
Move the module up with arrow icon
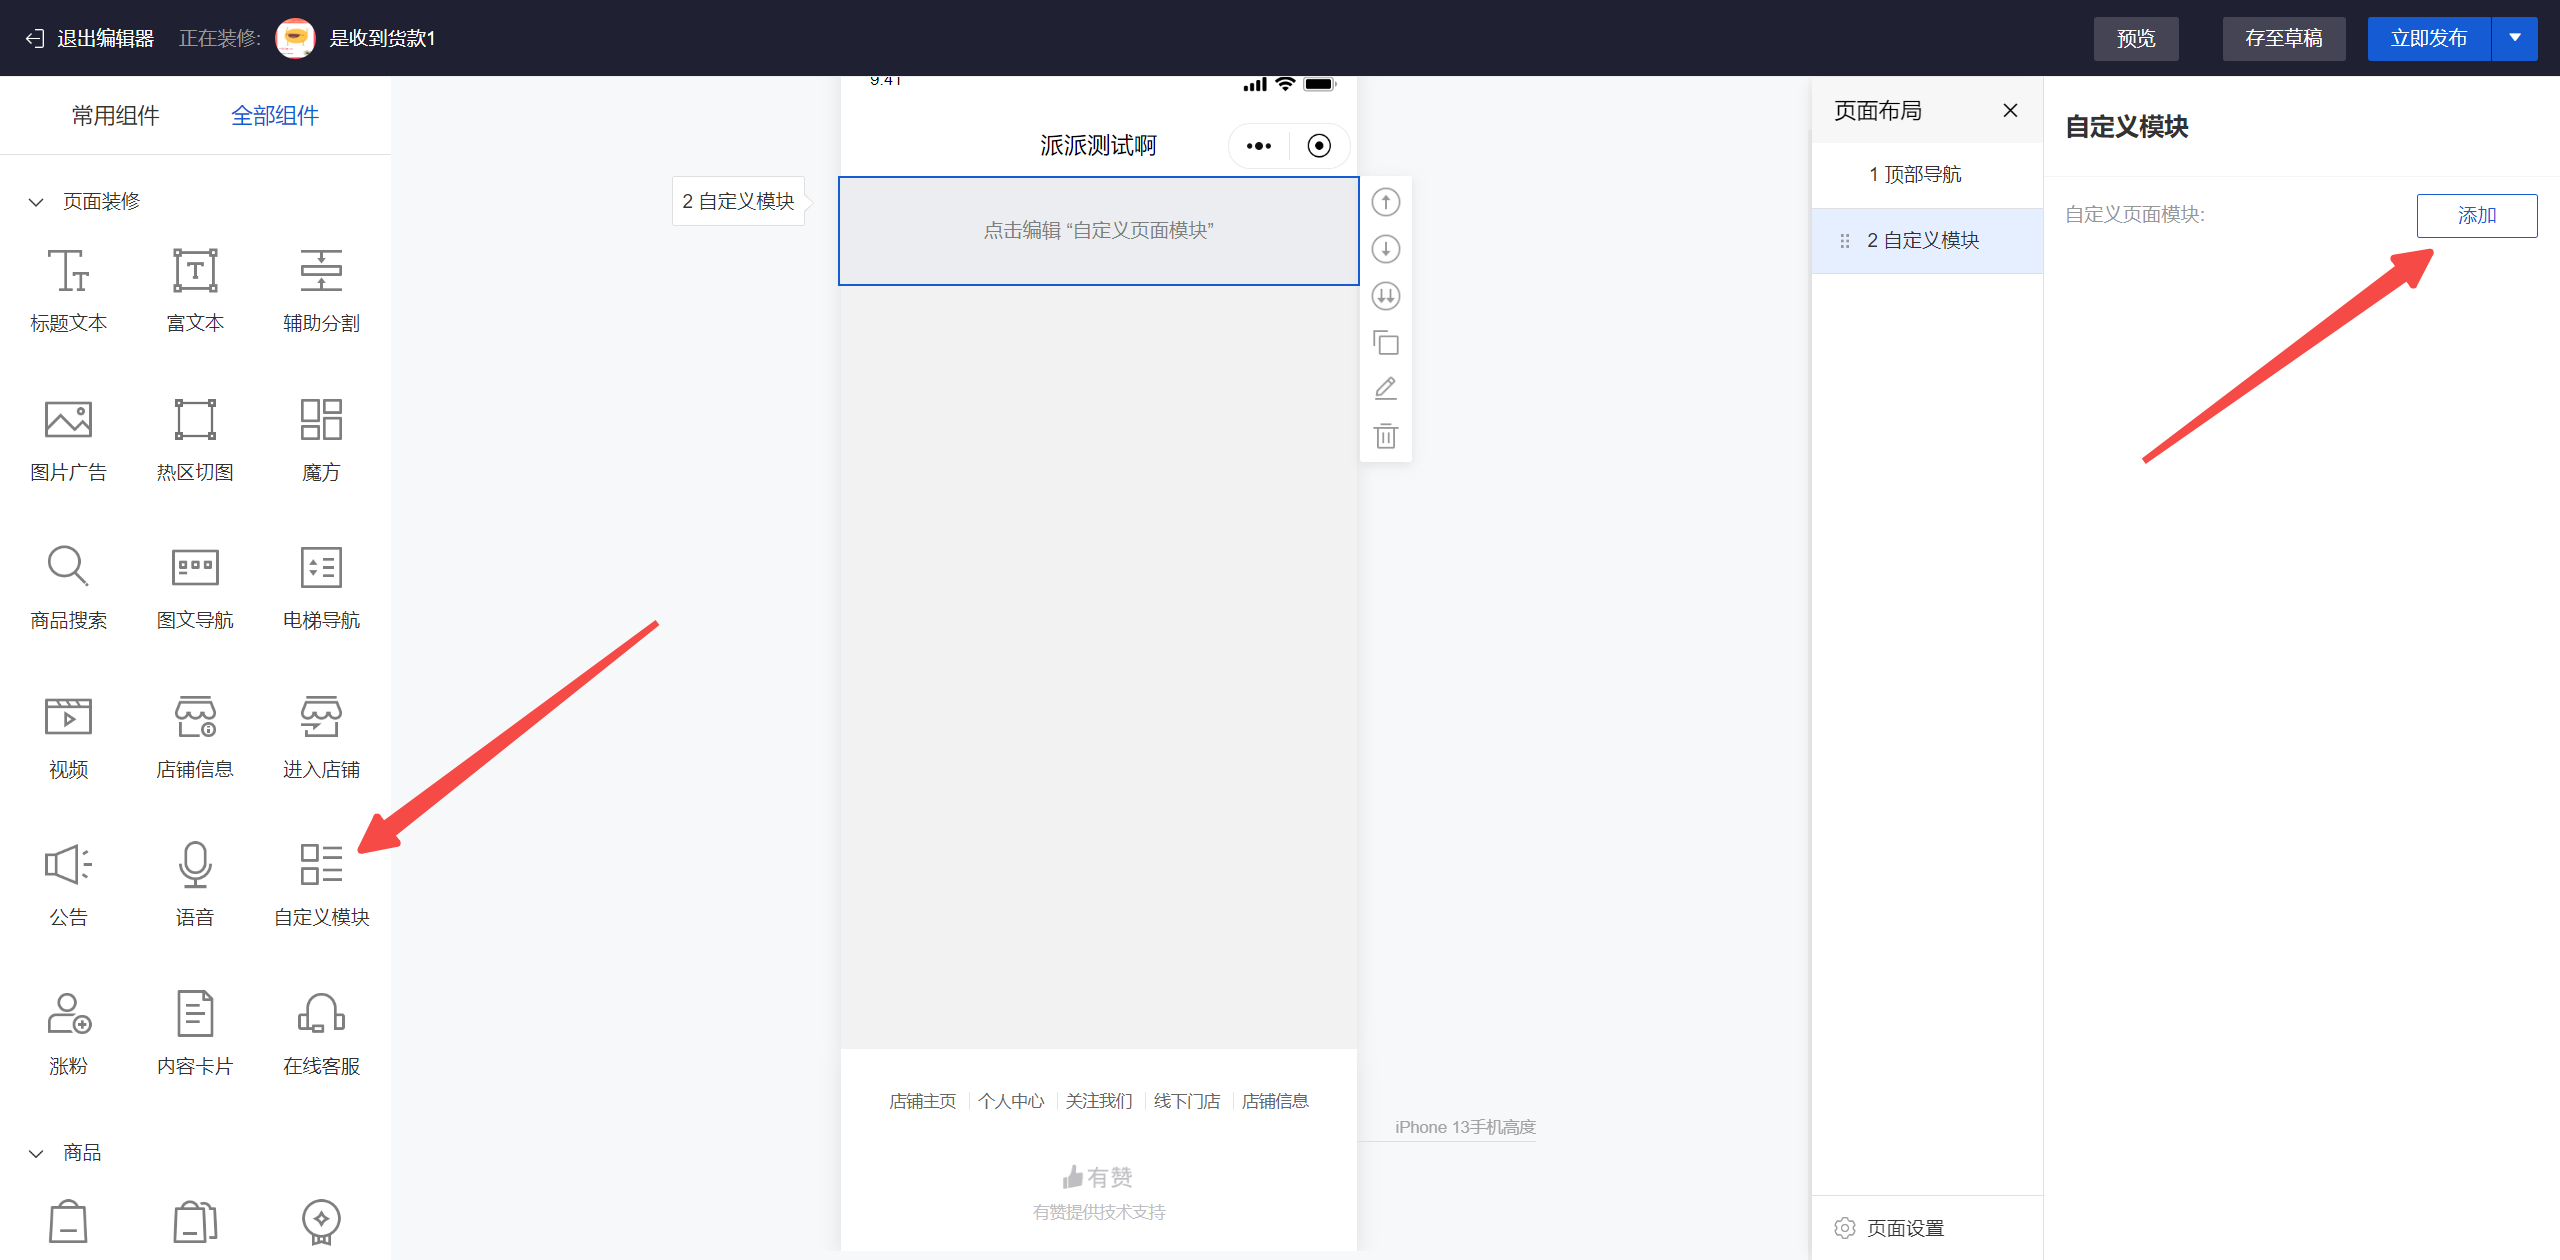(x=1385, y=201)
